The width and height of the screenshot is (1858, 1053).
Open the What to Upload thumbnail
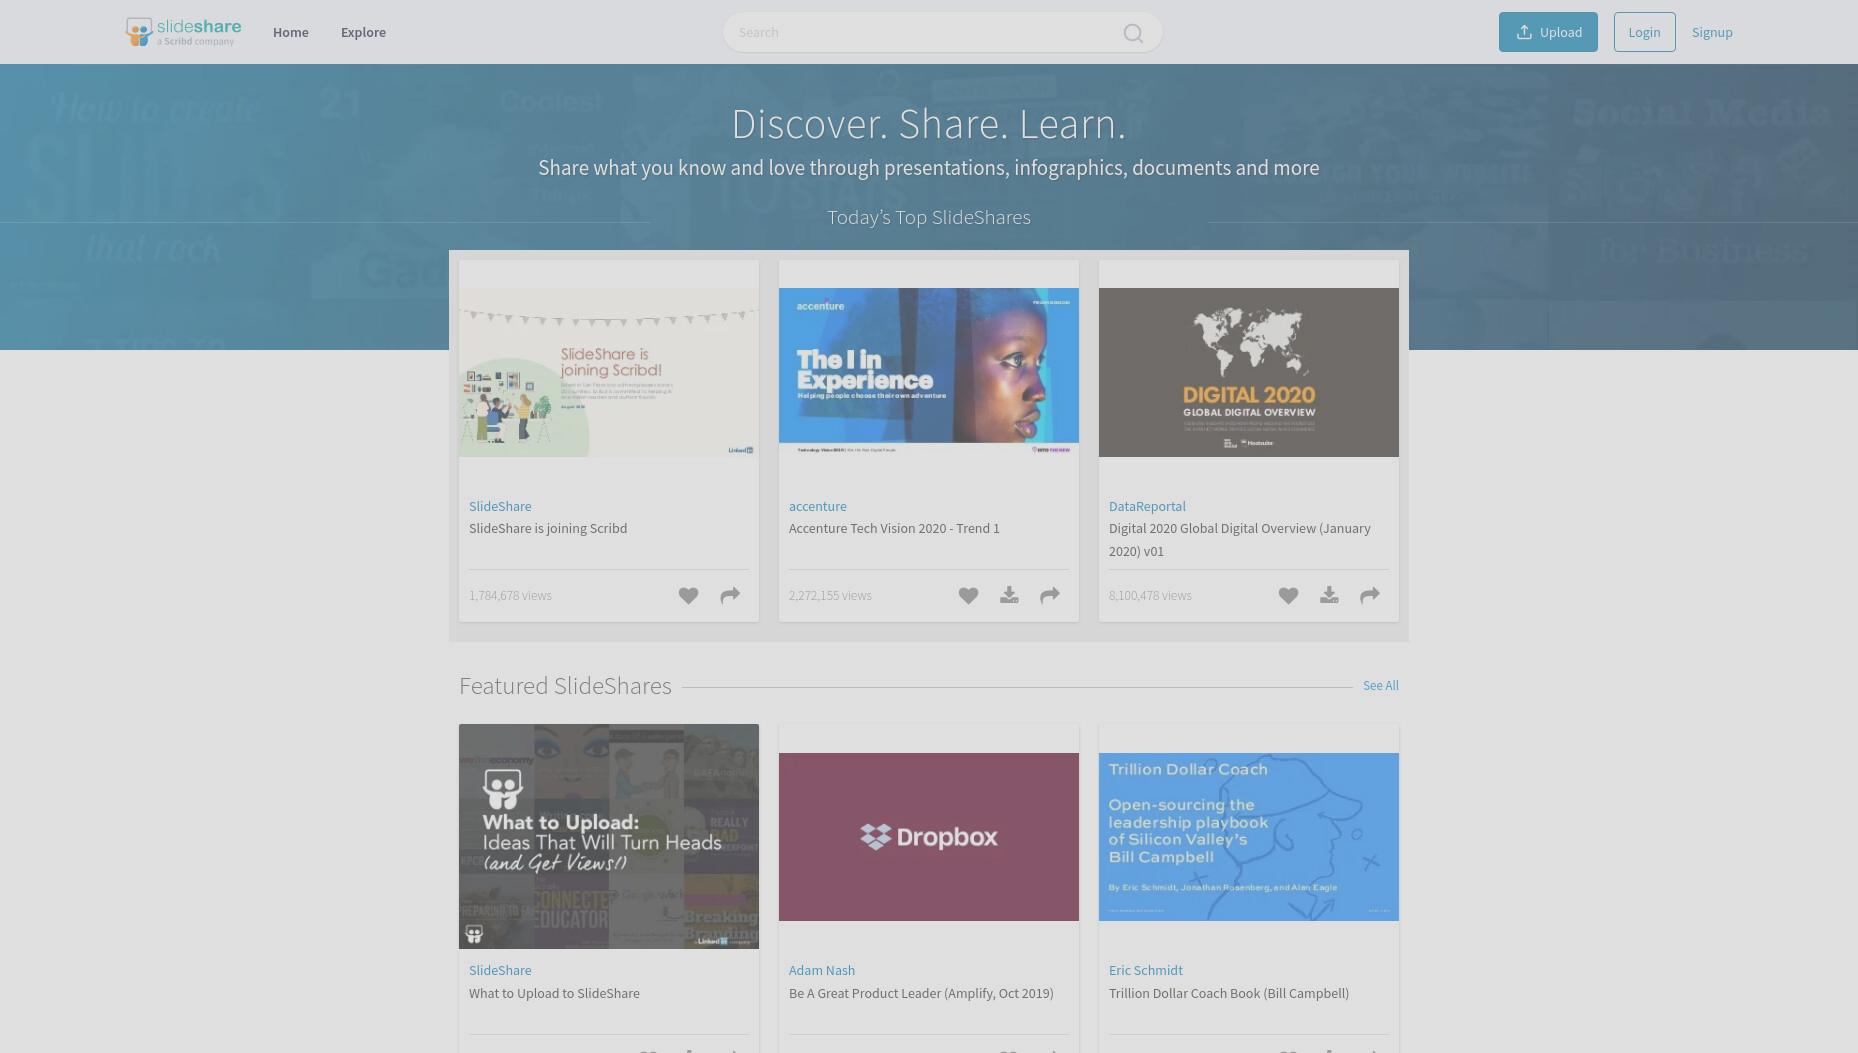(x=609, y=836)
